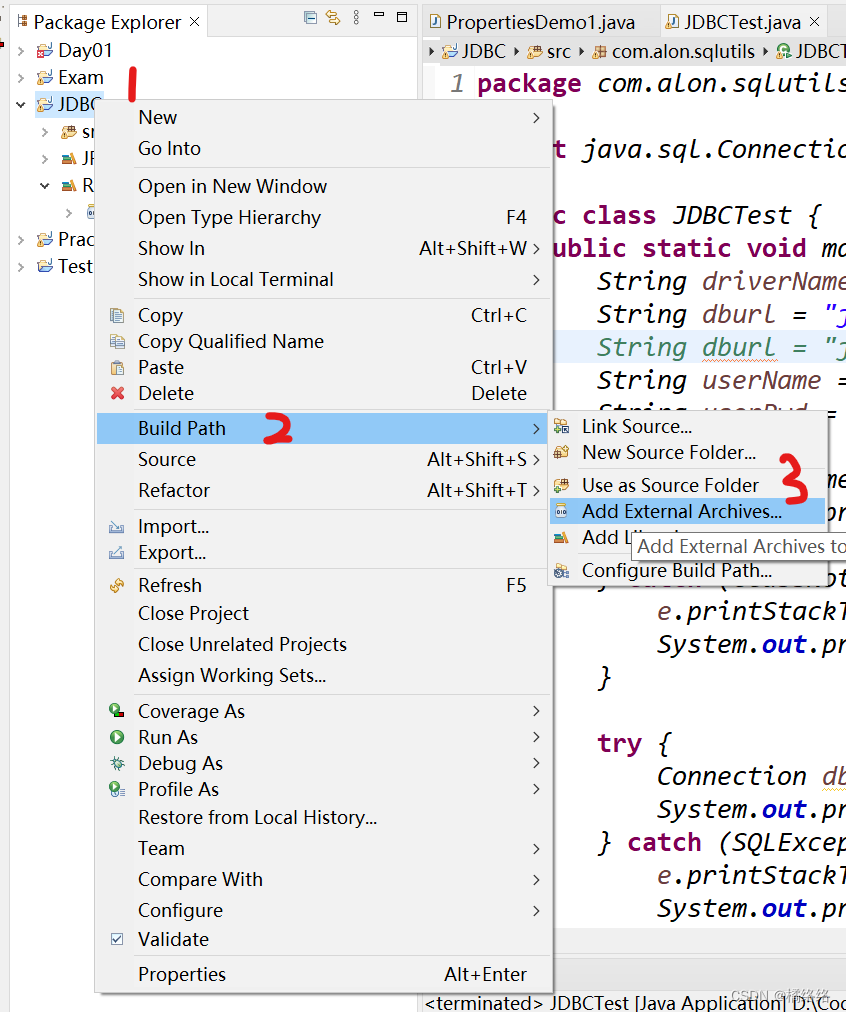Expand Day01 project tree node
This screenshot has width=846, height=1012.
tap(21, 50)
